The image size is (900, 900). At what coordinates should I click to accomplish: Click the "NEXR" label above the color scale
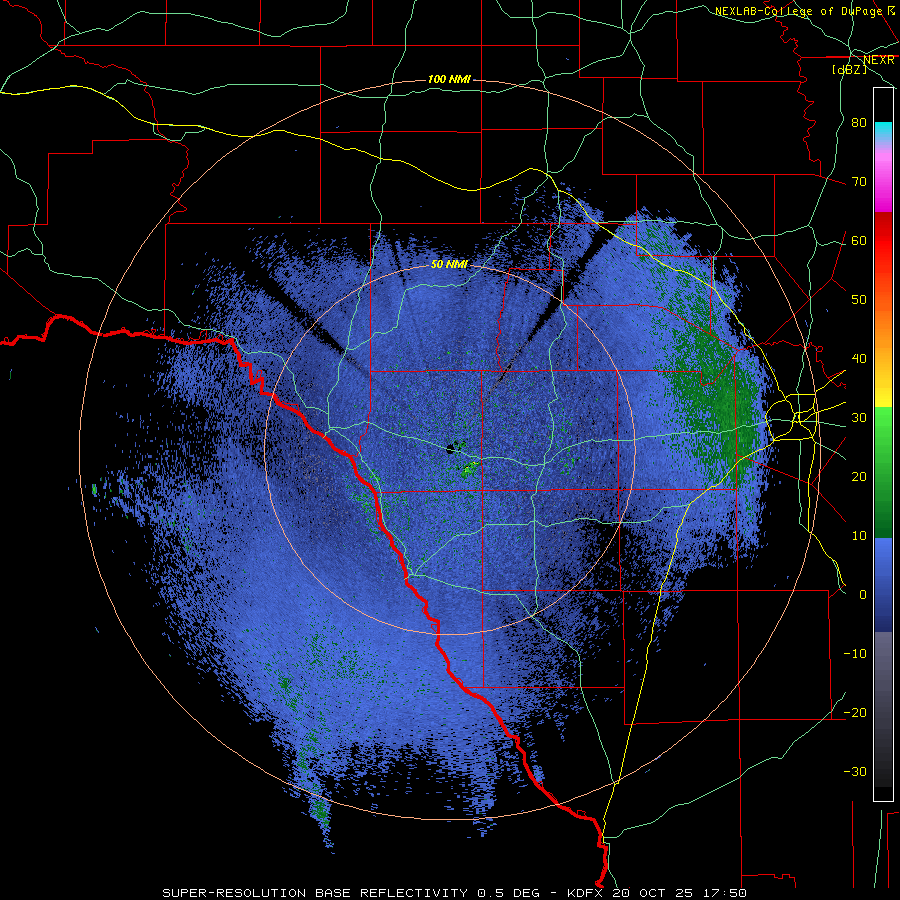click(879, 60)
